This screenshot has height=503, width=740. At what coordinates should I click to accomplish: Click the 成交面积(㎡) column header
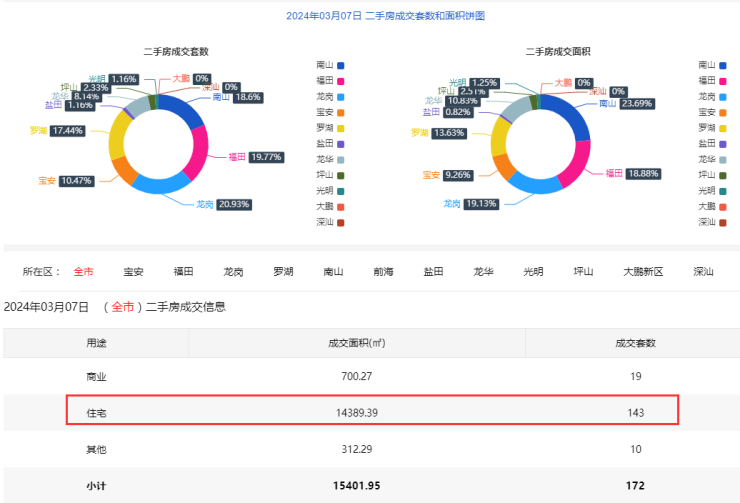[x=356, y=343]
